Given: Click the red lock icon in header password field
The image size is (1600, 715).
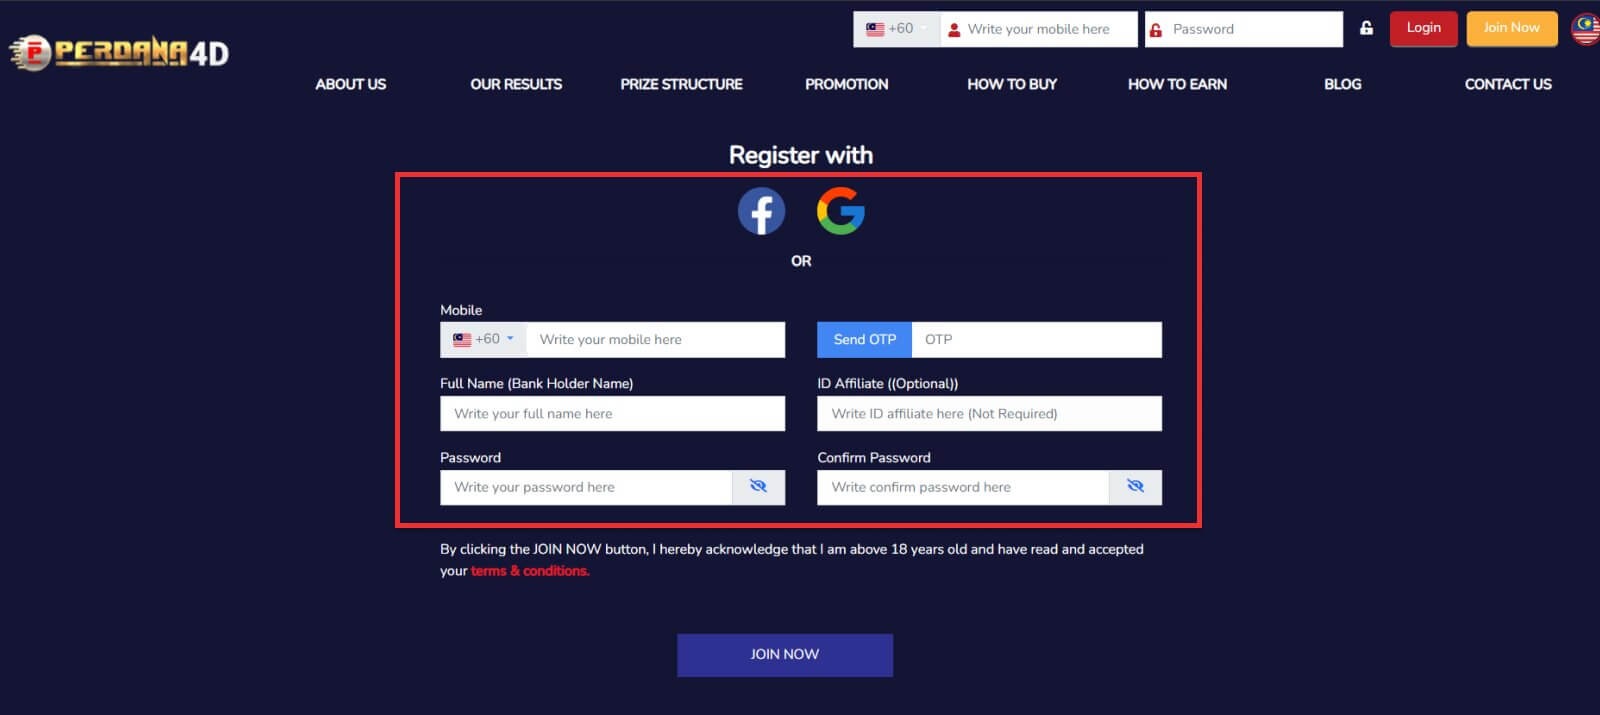Looking at the screenshot, I should tap(1156, 30).
